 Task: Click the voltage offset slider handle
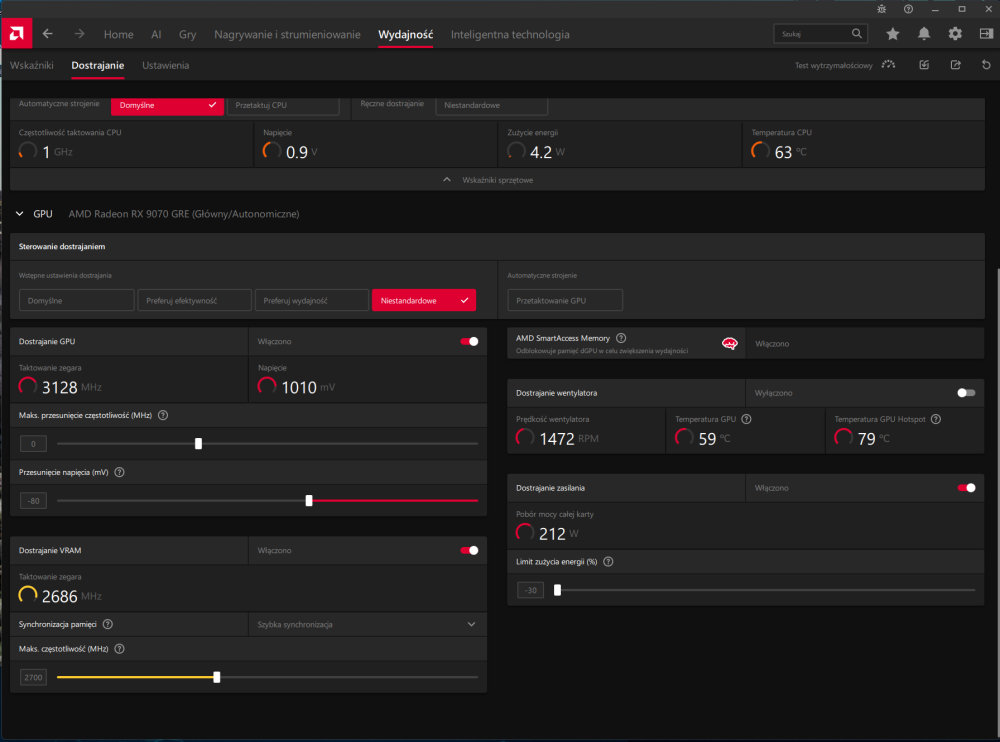click(309, 501)
